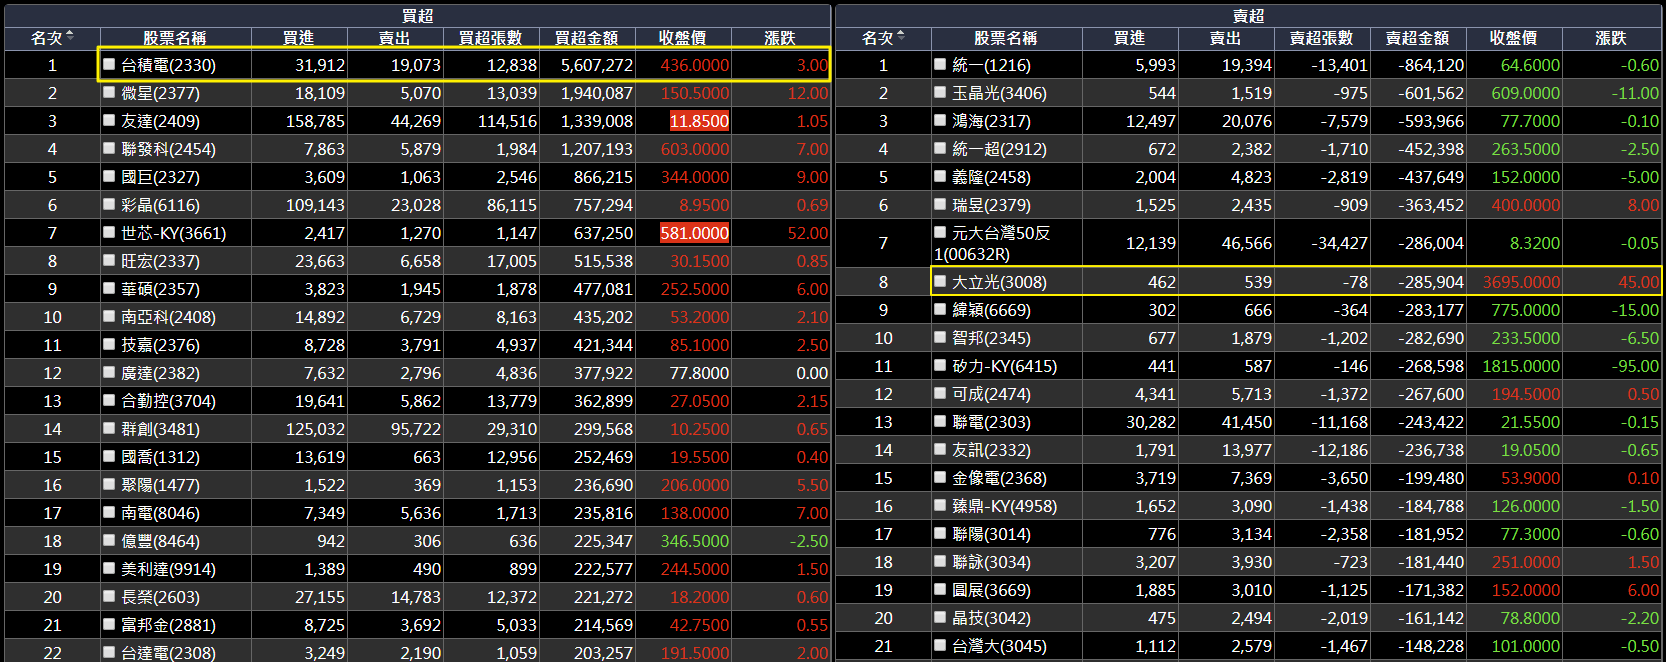Click stock name 可成(2474)
Viewport: 1666px width, 662px height.
[x=991, y=394]
